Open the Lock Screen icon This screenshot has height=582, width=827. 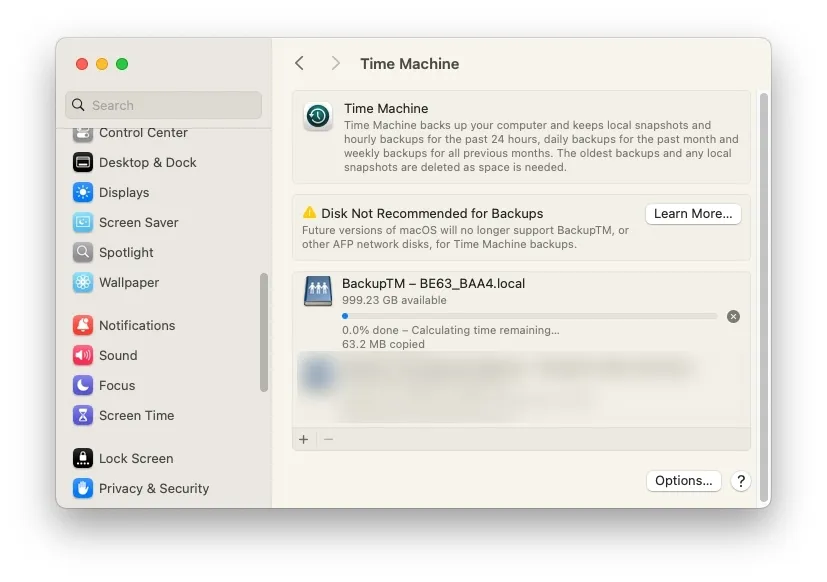(83, 459)
